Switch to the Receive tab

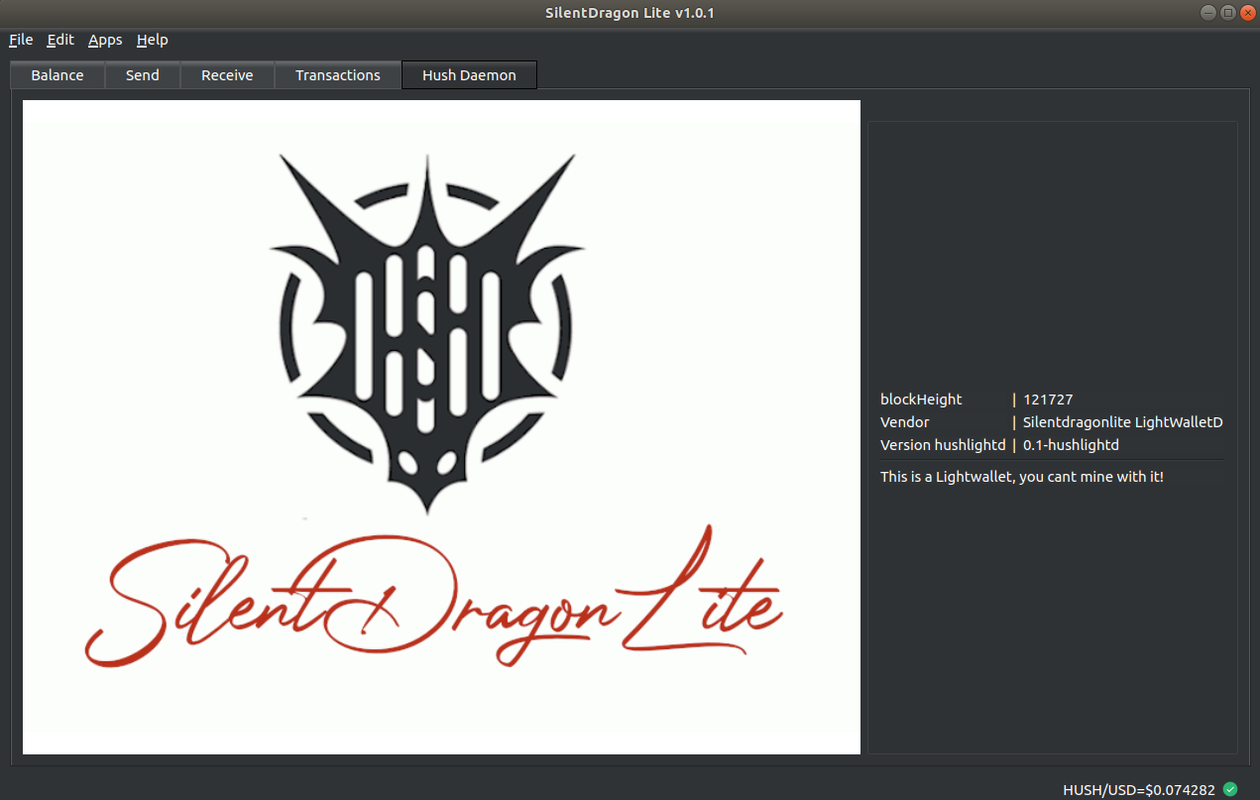[227, 75]
